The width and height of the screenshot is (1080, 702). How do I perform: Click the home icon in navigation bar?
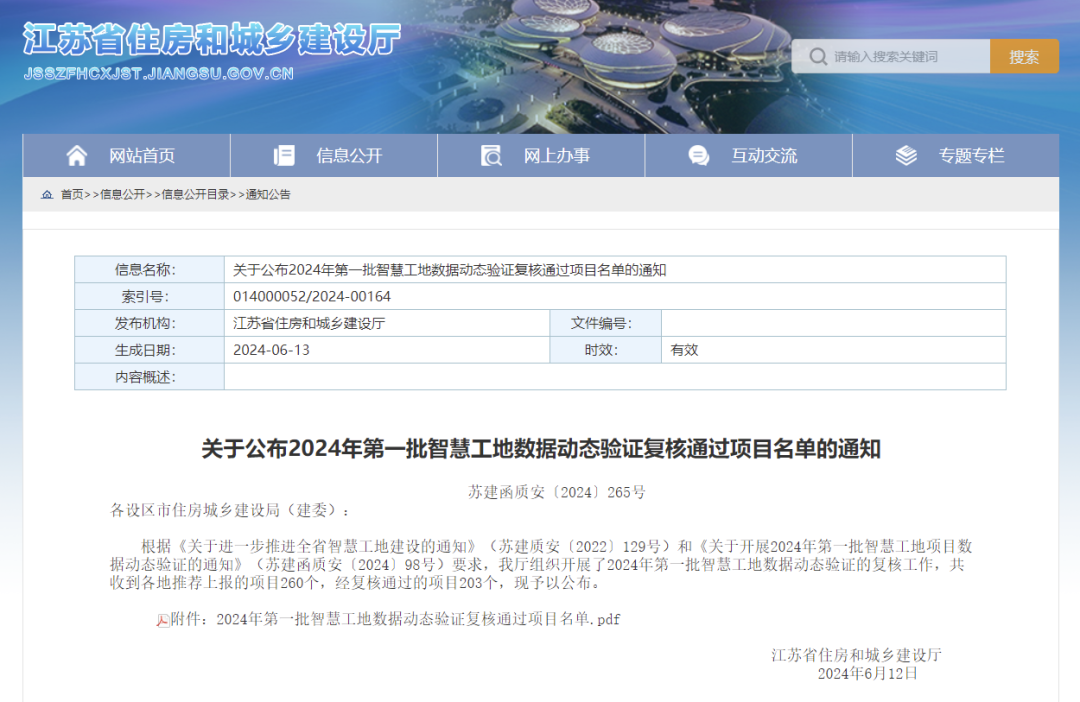pos(76,156)
